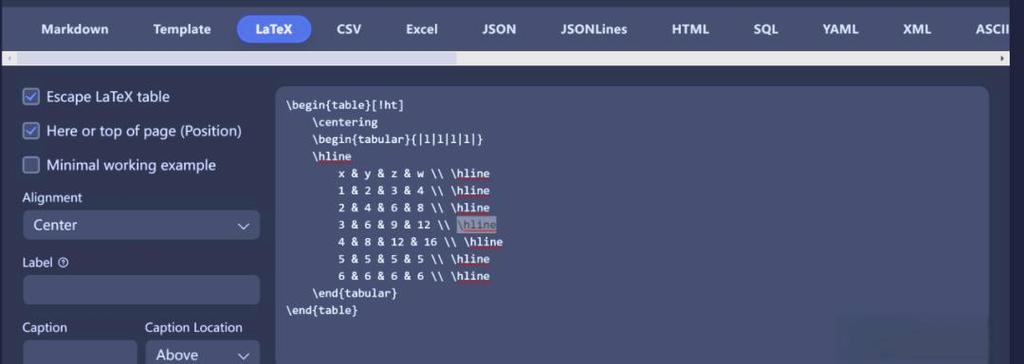Switch to the Markdown tab

(74, 29)
